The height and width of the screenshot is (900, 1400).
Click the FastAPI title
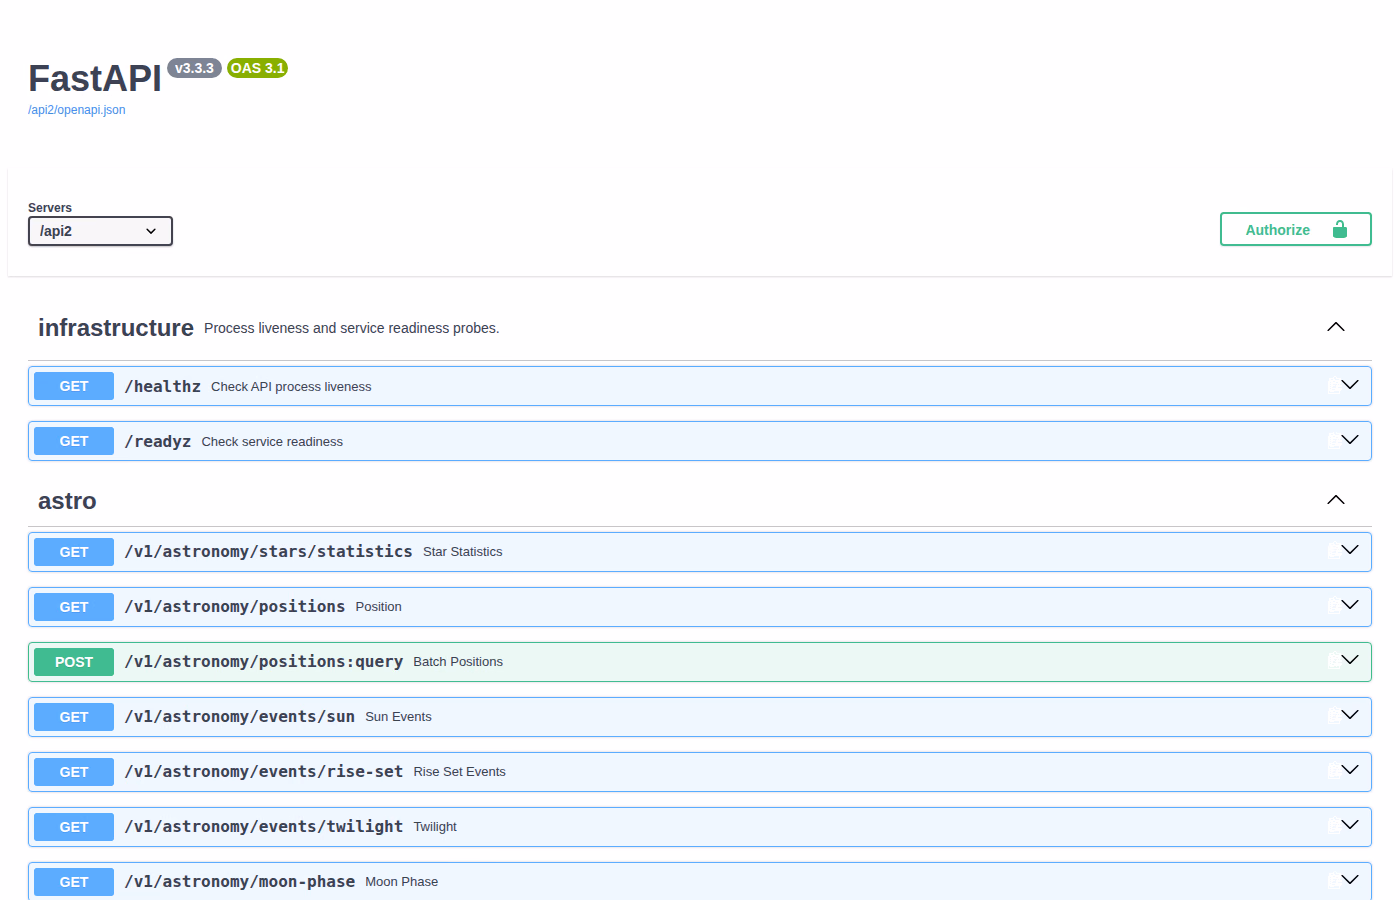(x=95, y=78)
